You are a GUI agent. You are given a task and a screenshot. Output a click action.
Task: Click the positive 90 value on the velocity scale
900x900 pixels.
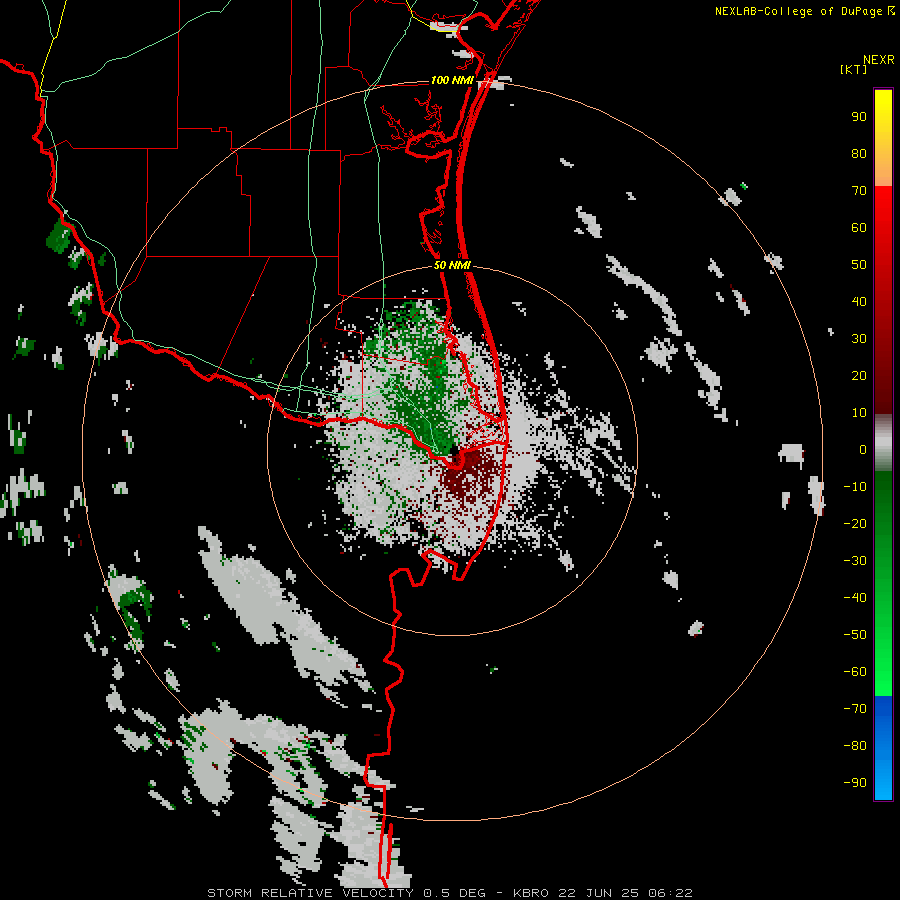tap(859, 117)
